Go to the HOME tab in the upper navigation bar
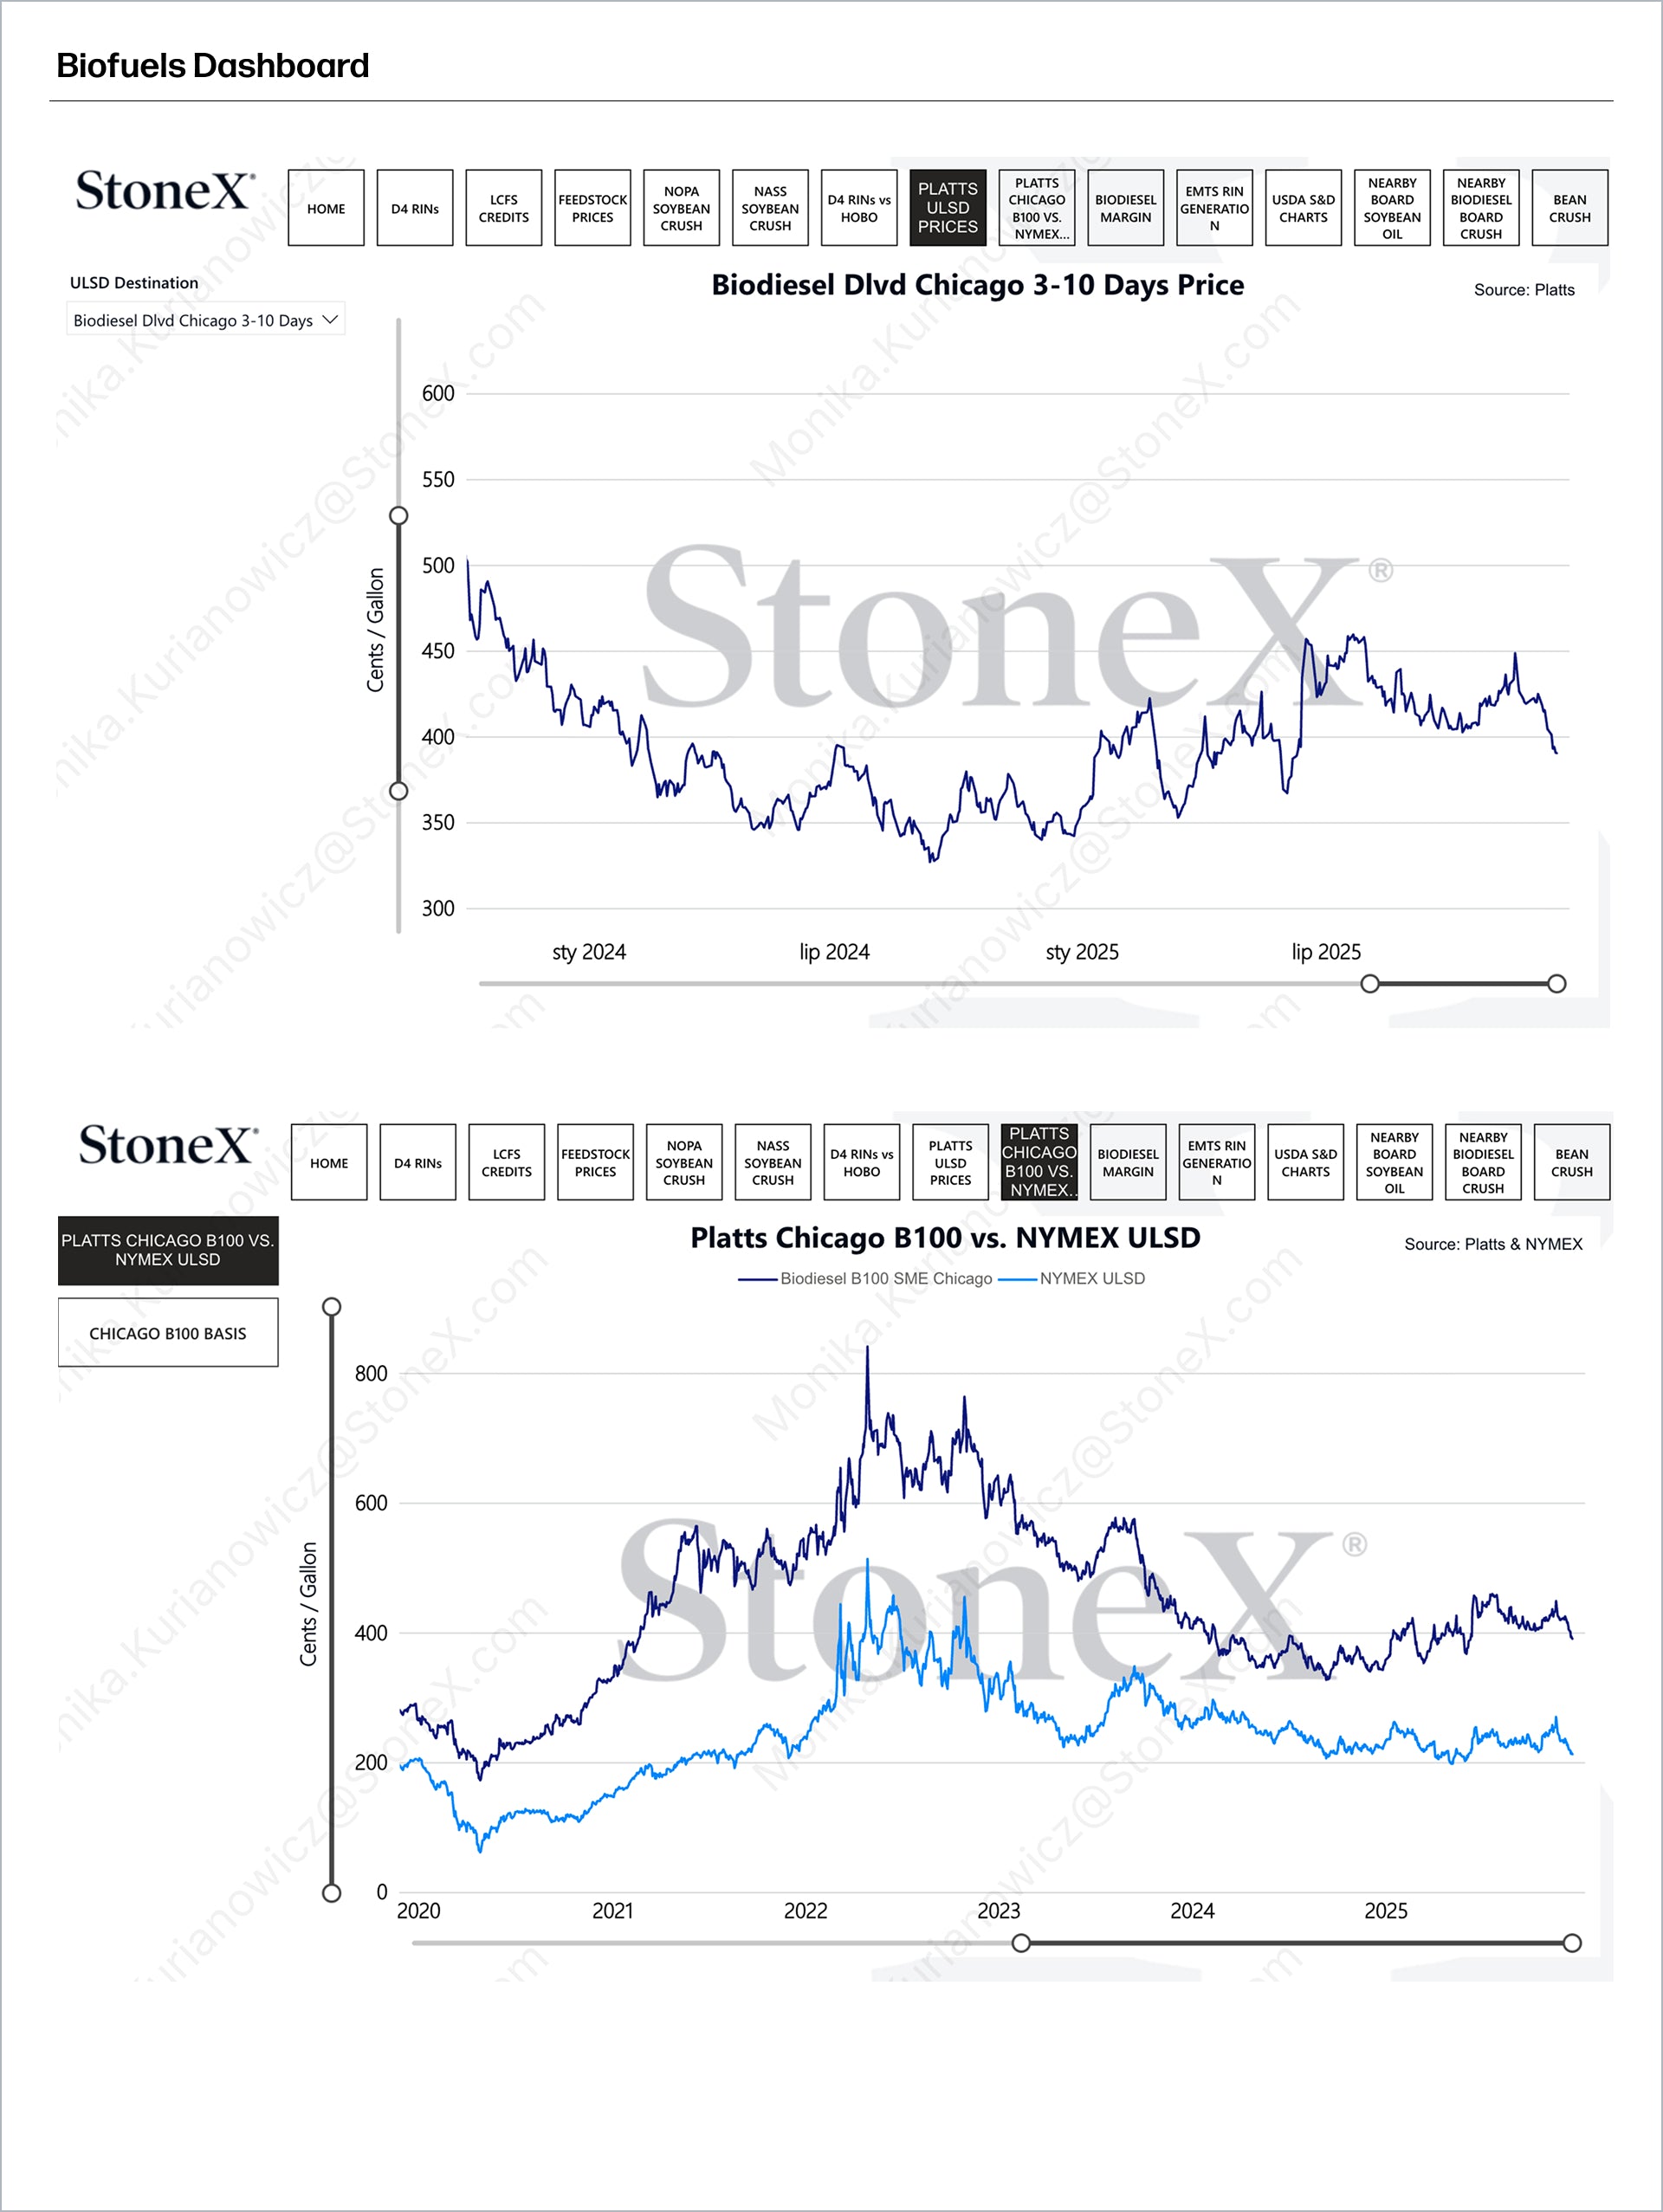 tap(326, 208)
